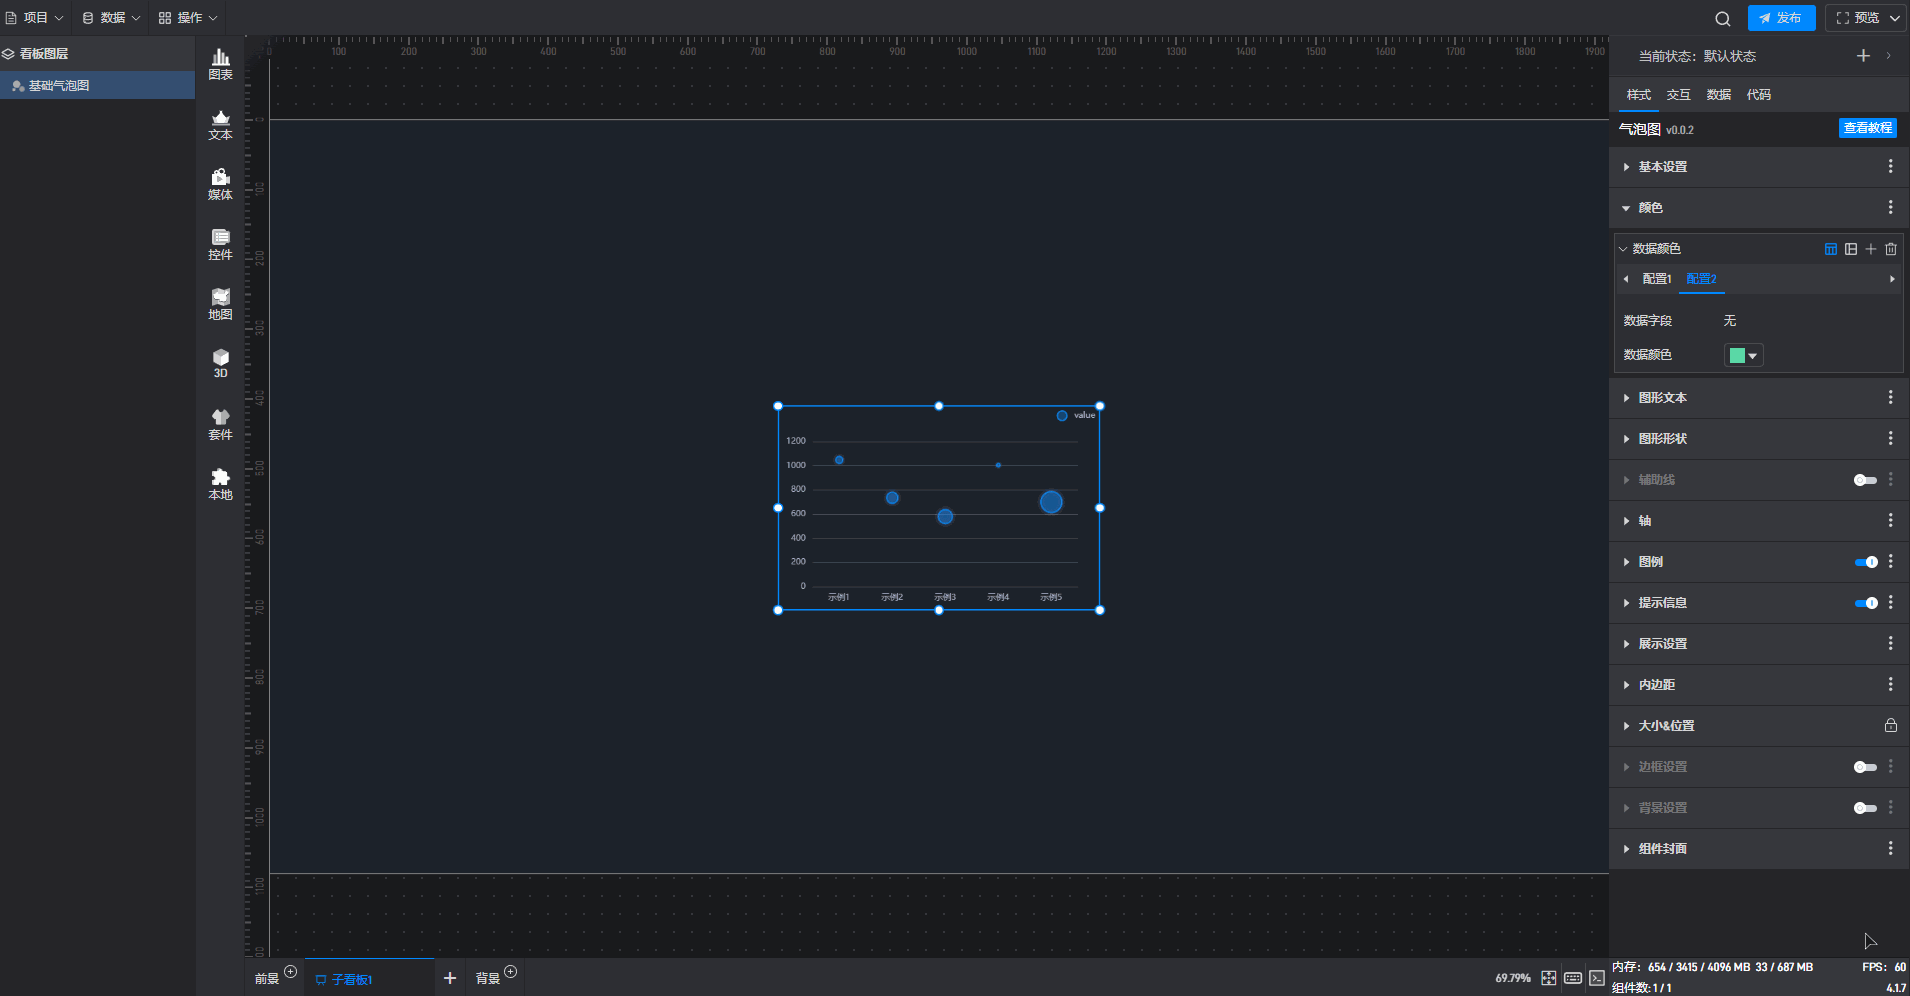
Task: Open the 地图 map components panel
Action: pos(220,304)
